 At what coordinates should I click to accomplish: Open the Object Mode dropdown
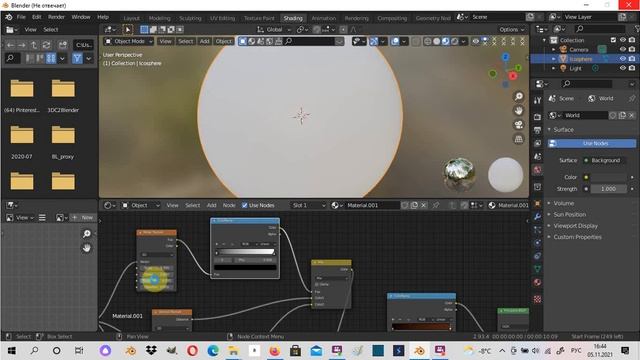[129, 41]
